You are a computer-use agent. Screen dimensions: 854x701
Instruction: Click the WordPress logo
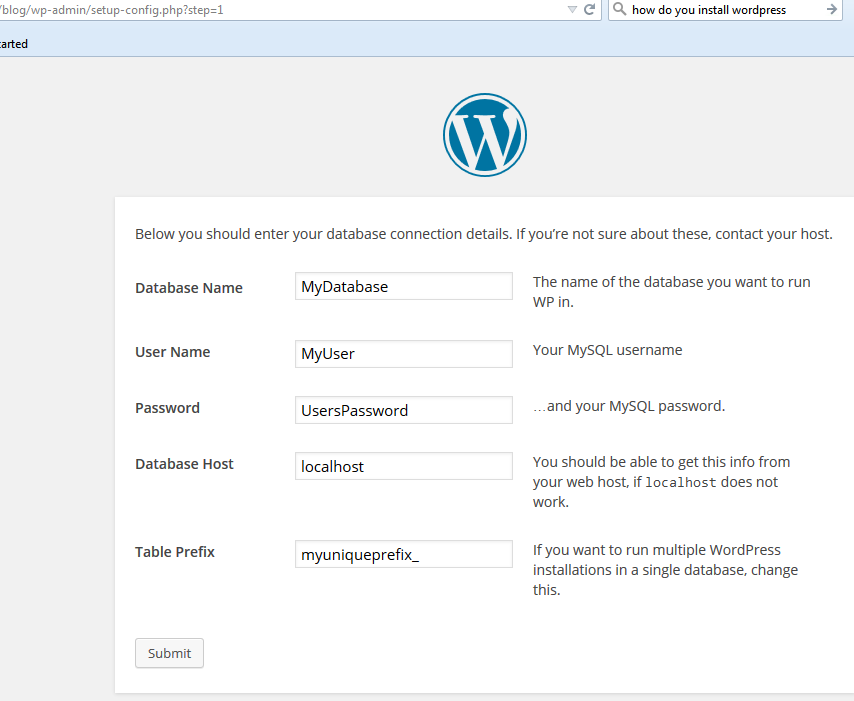pyautogui.click(x=485, y=135)
